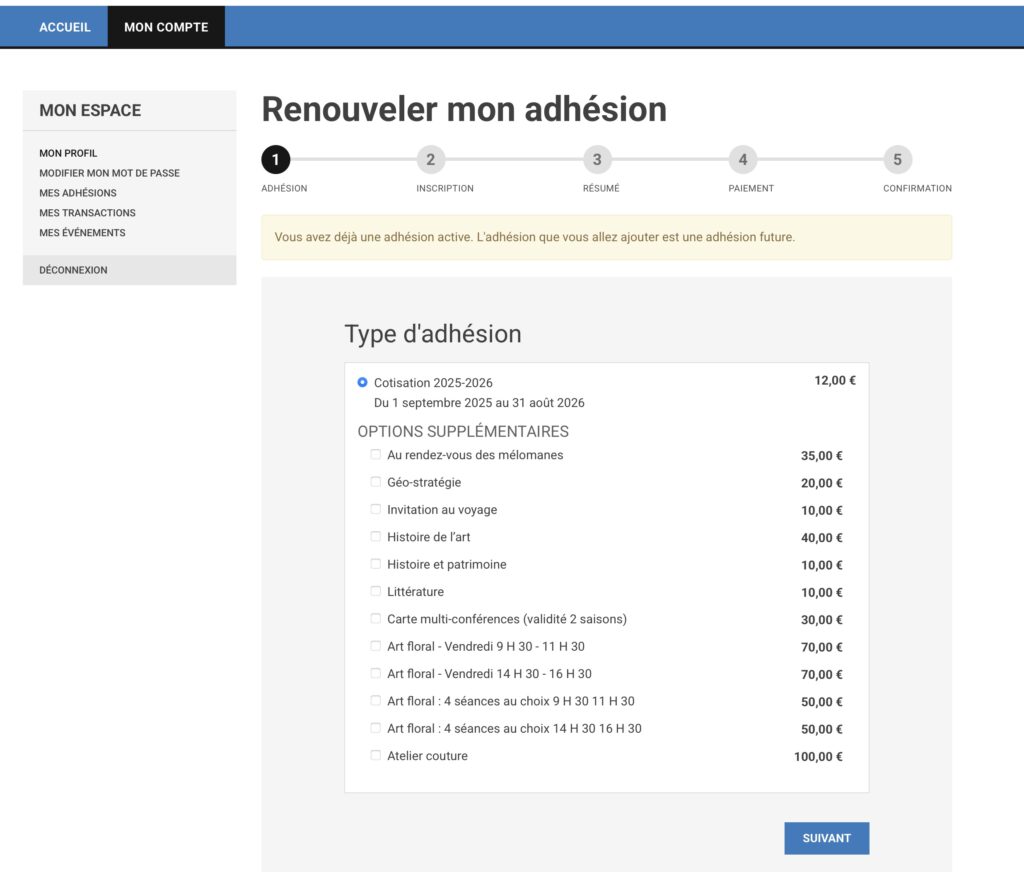This screenshot has width=1024, height=872.
Task: Check the Atelier couture option
Action: (x=376, y=756)
